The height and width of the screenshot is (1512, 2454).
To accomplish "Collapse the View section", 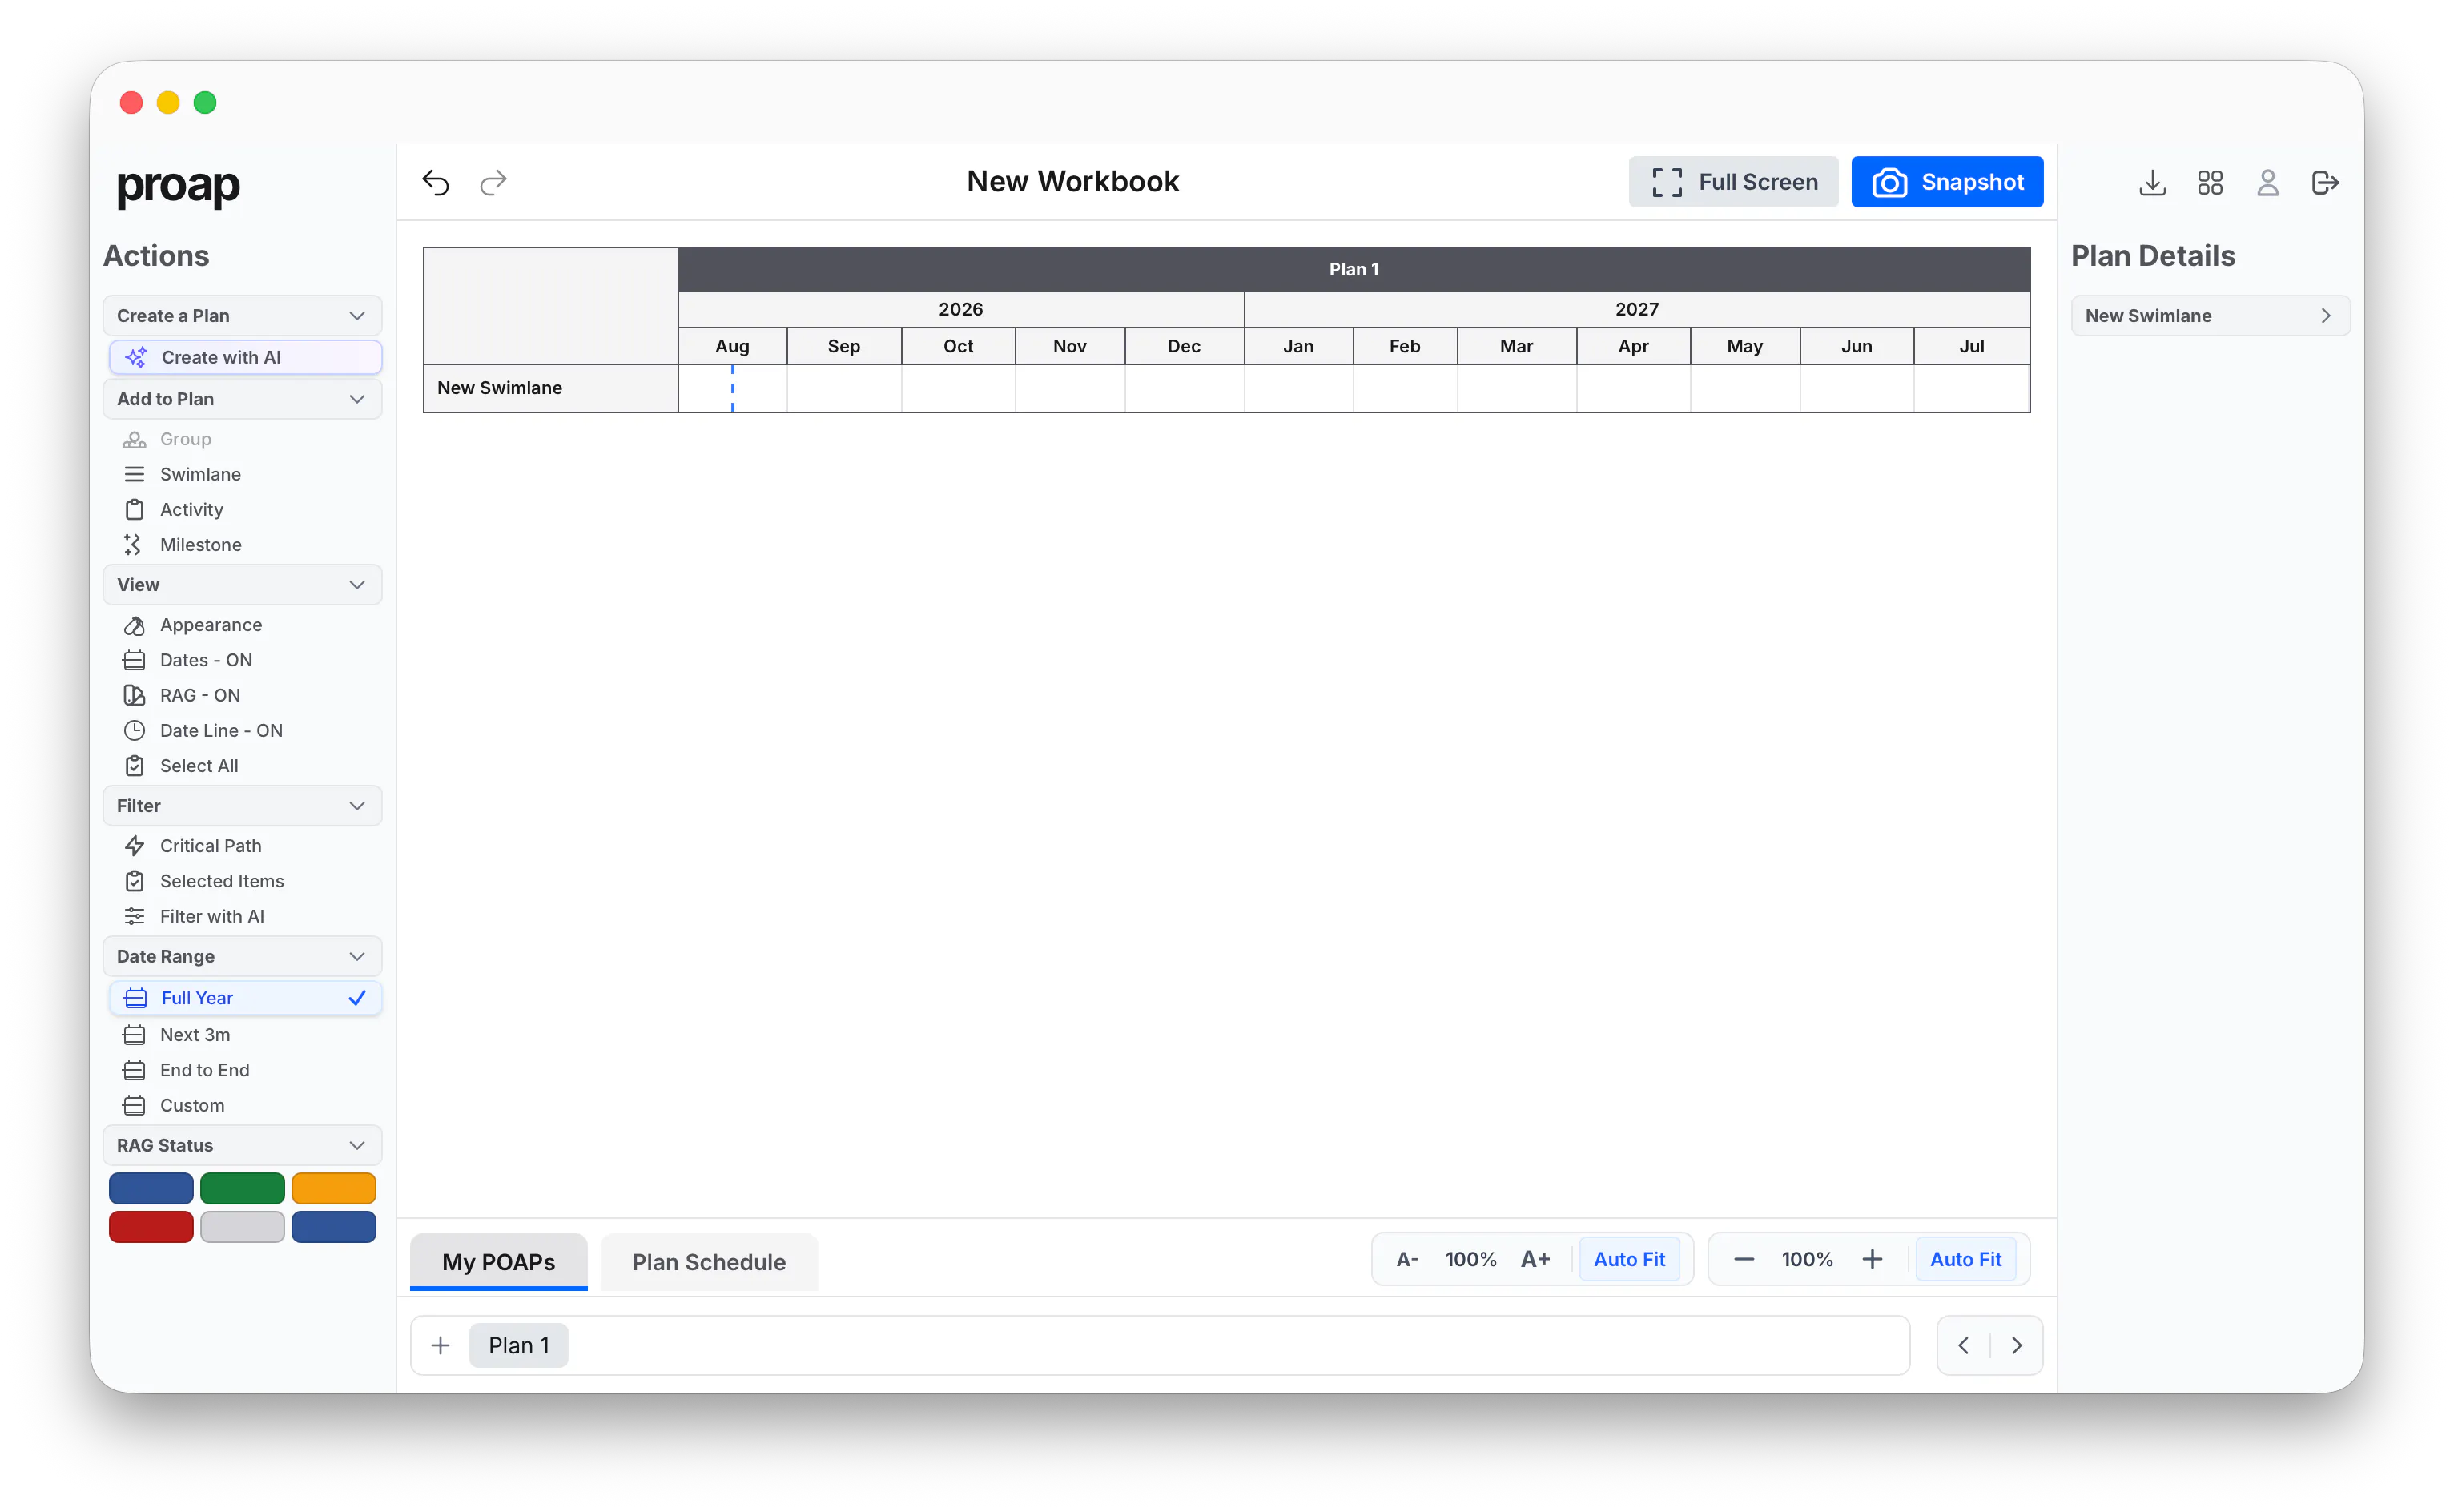I will (x=243, y=585).
